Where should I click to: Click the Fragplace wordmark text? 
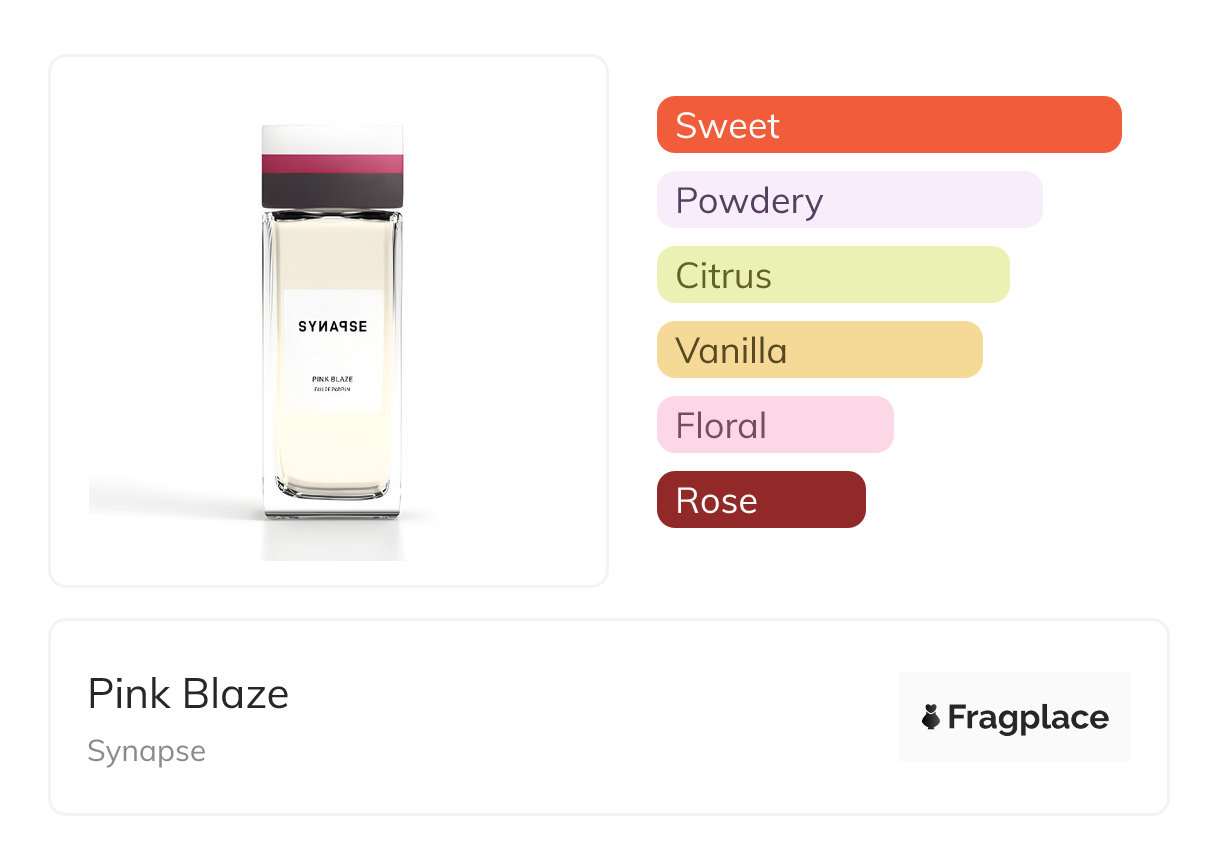(x=1027, y=717)
